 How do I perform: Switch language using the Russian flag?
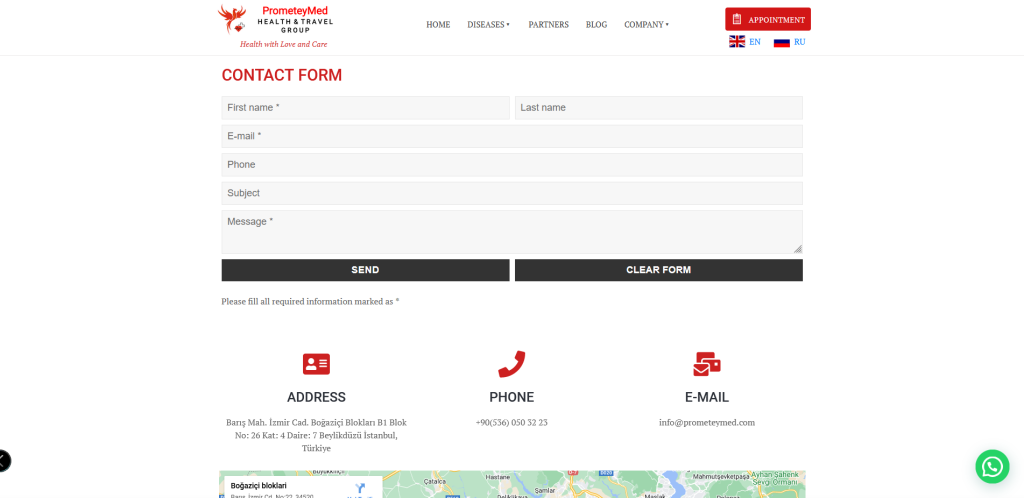[782, 42]
